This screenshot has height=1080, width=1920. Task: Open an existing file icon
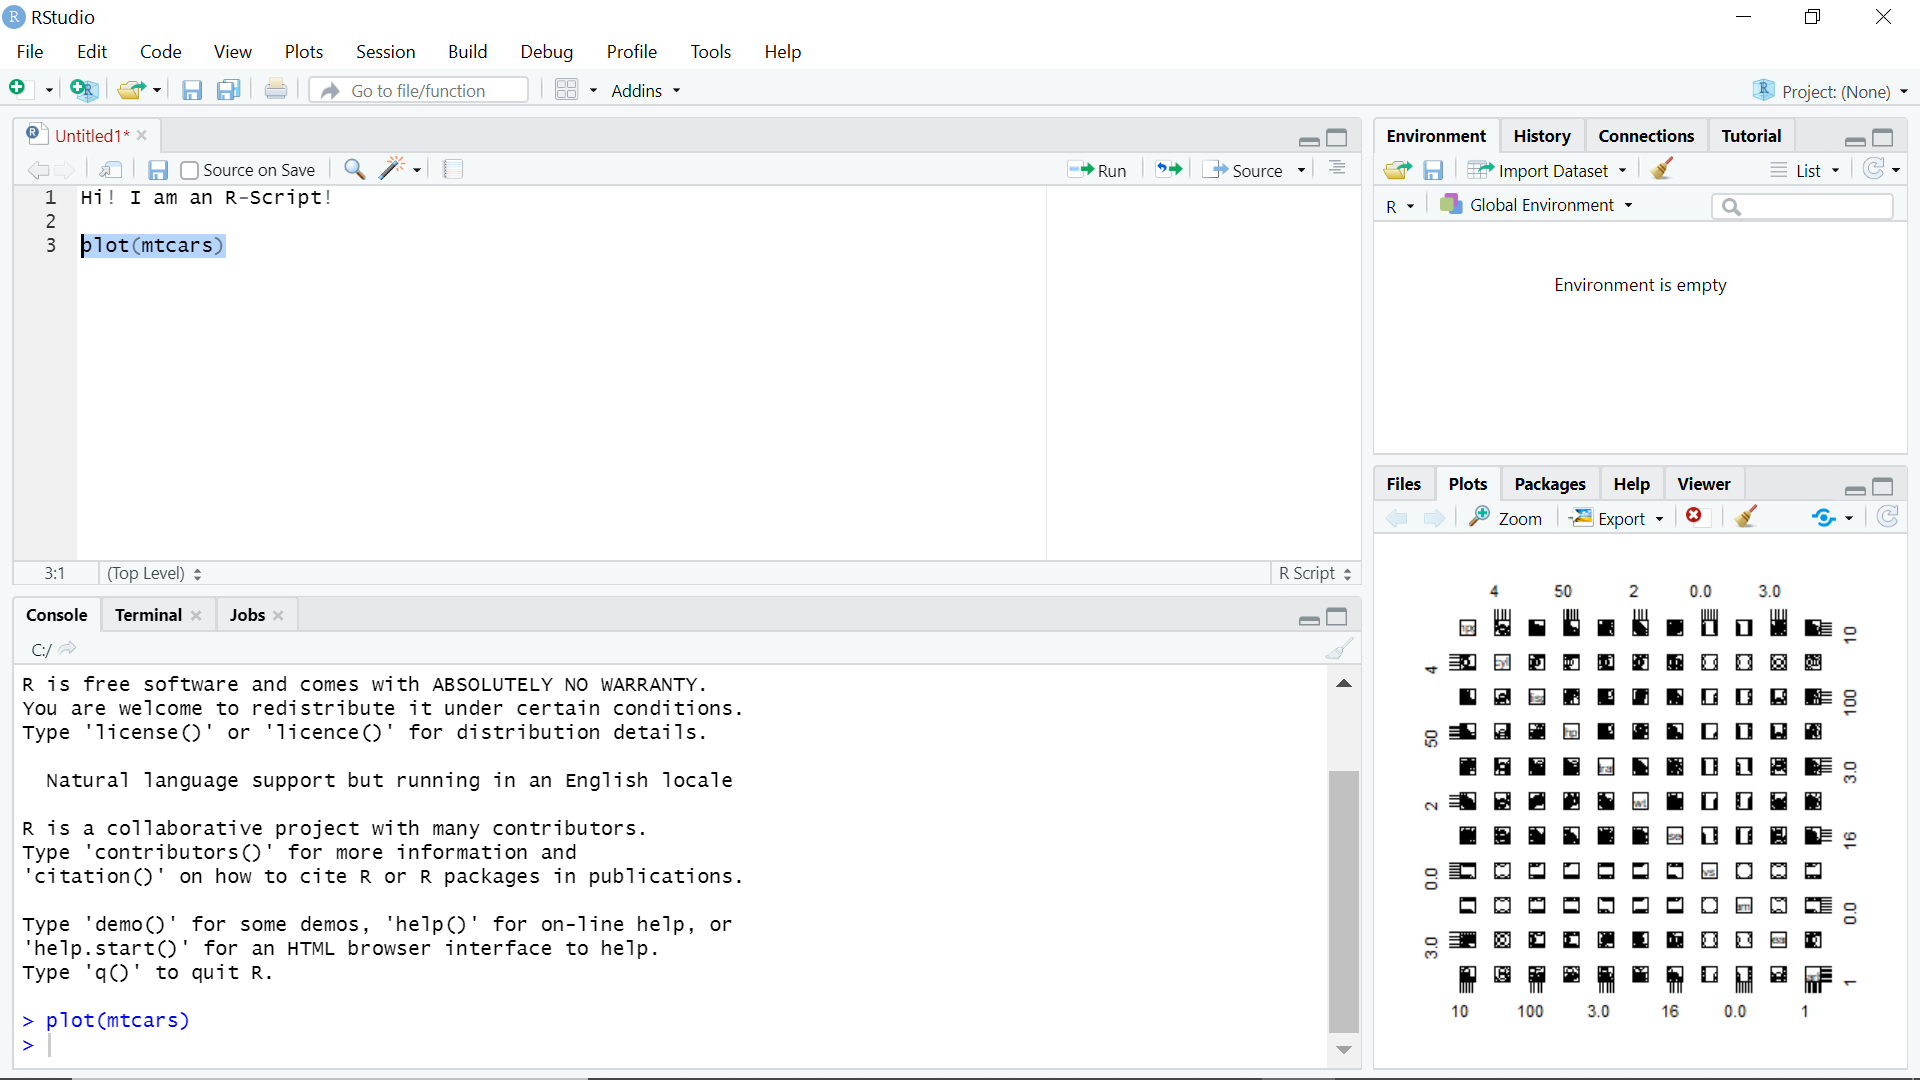pyautogui.click(x=131, y=90)
